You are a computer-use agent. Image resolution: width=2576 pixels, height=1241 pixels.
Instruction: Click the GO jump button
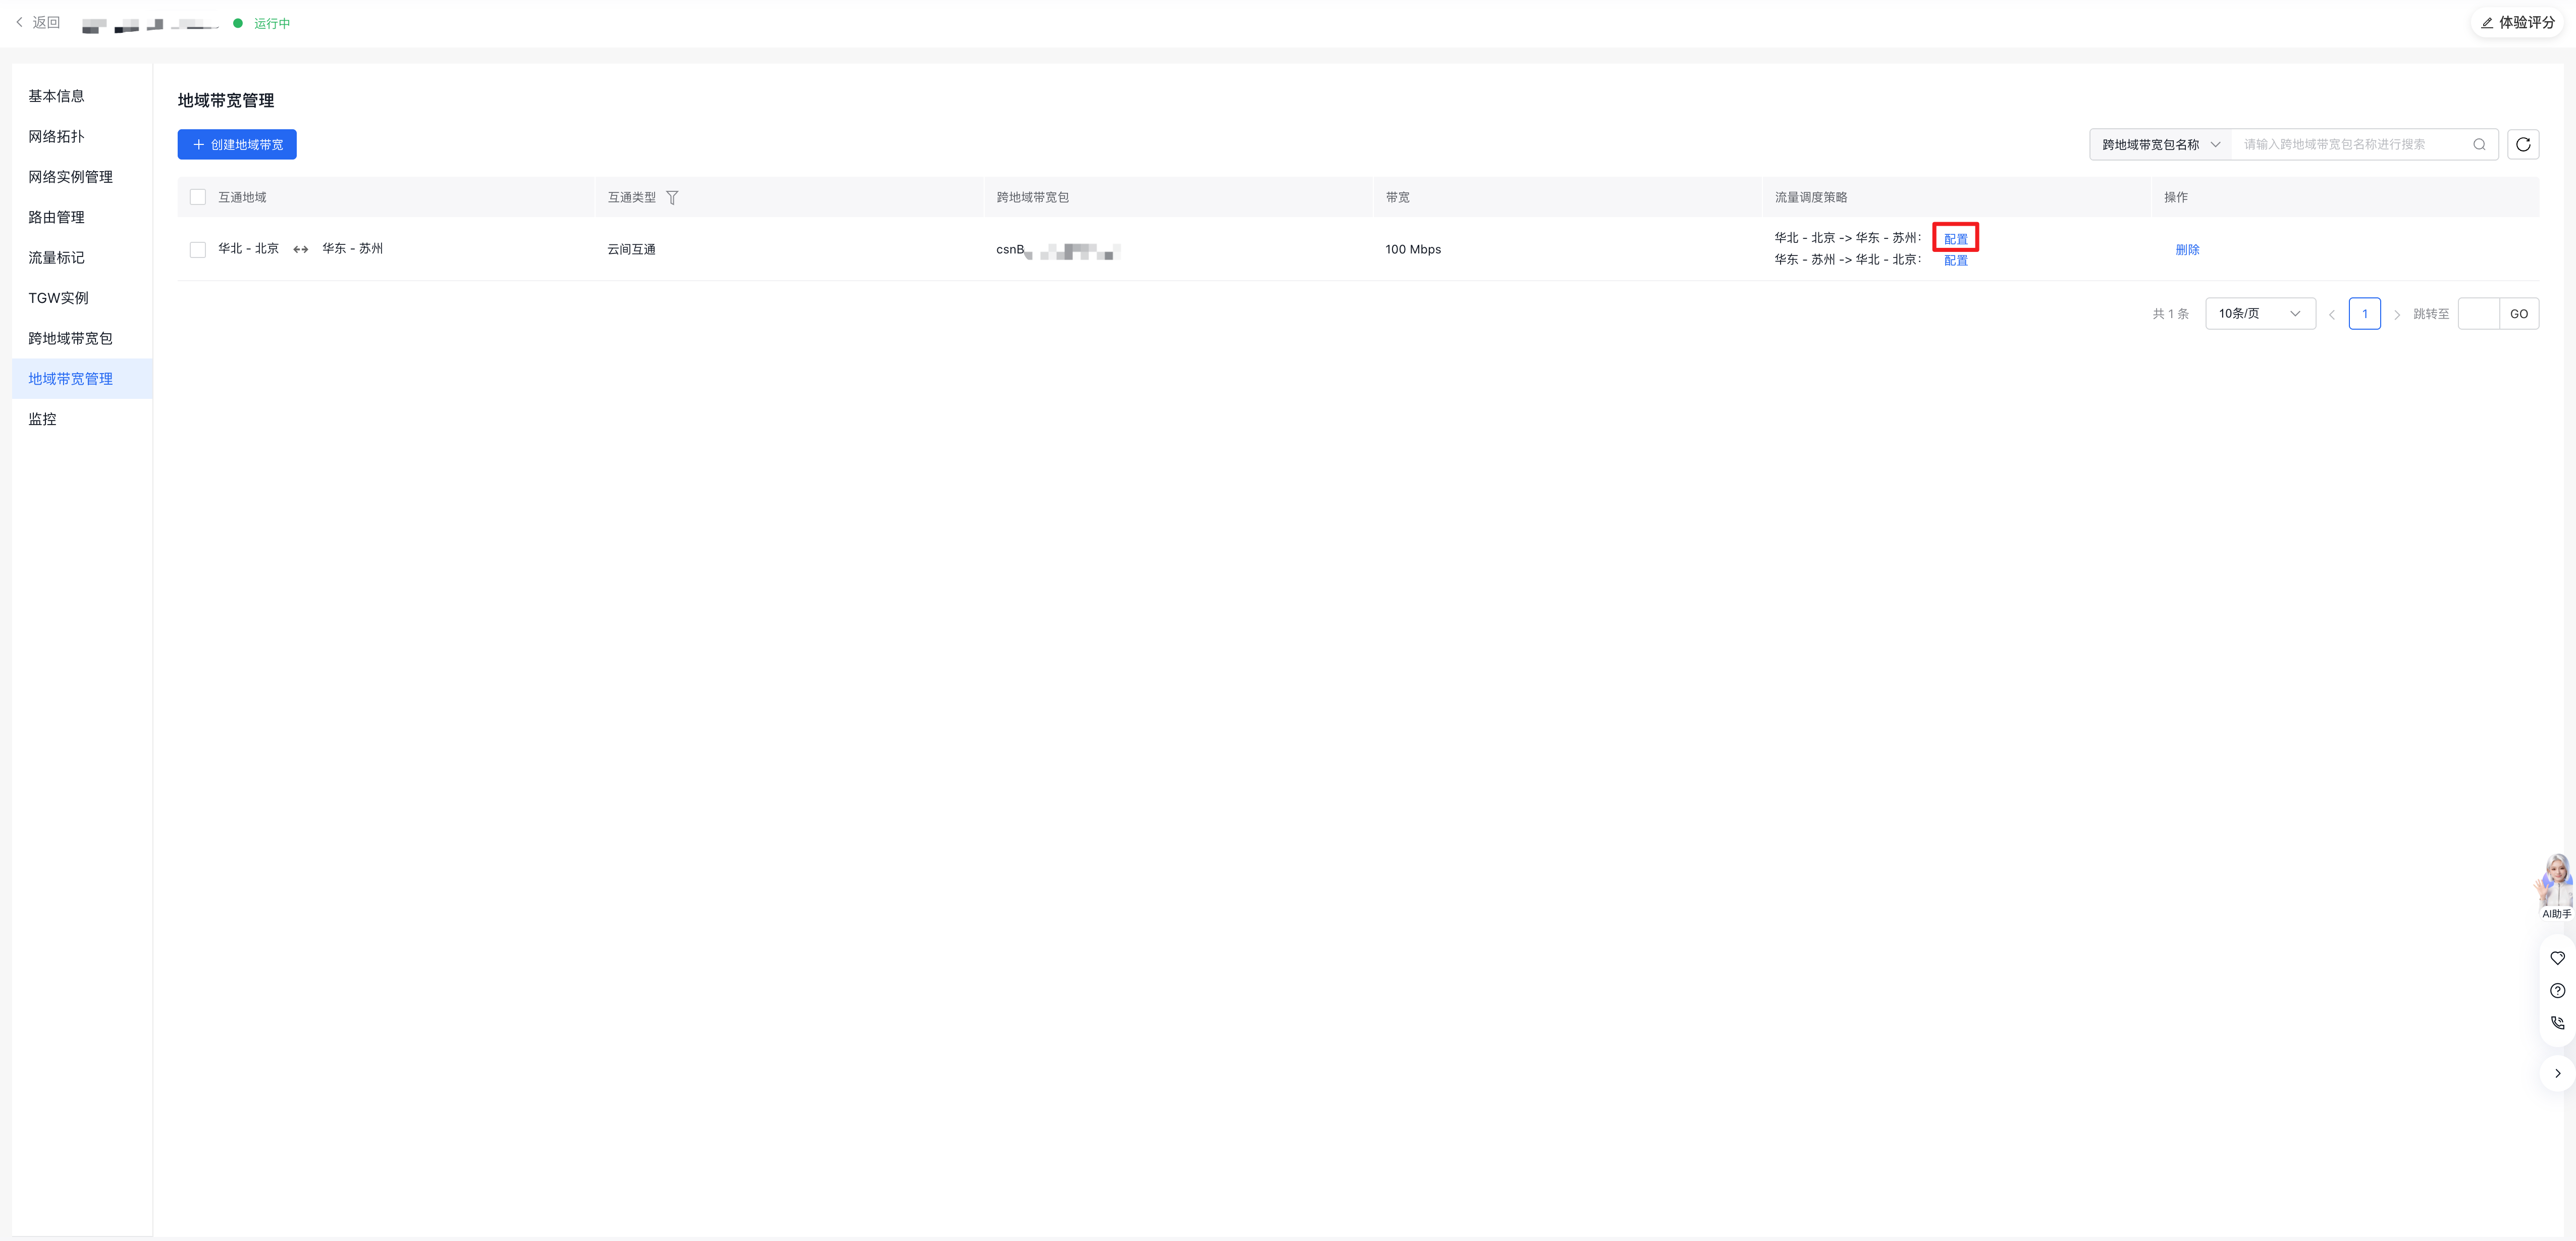2518,313
